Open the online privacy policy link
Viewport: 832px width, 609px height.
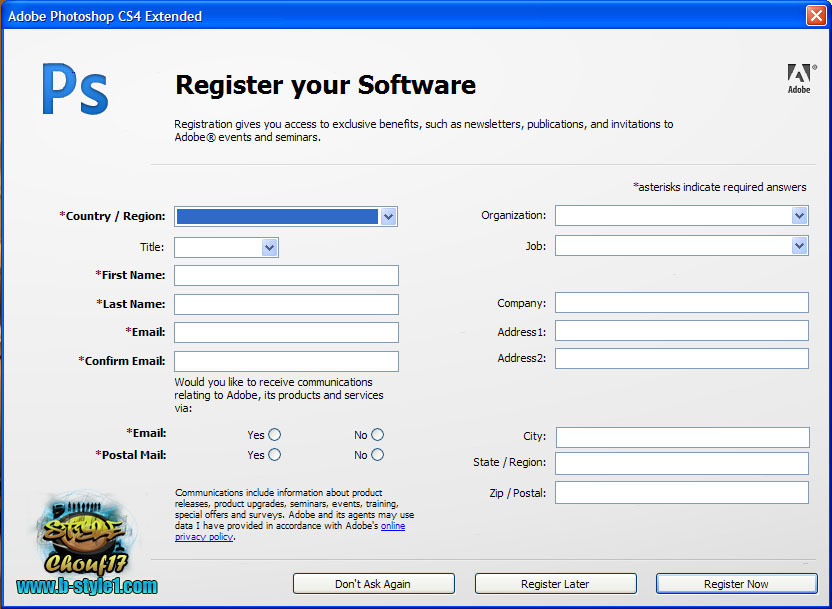tap(393, 526)
